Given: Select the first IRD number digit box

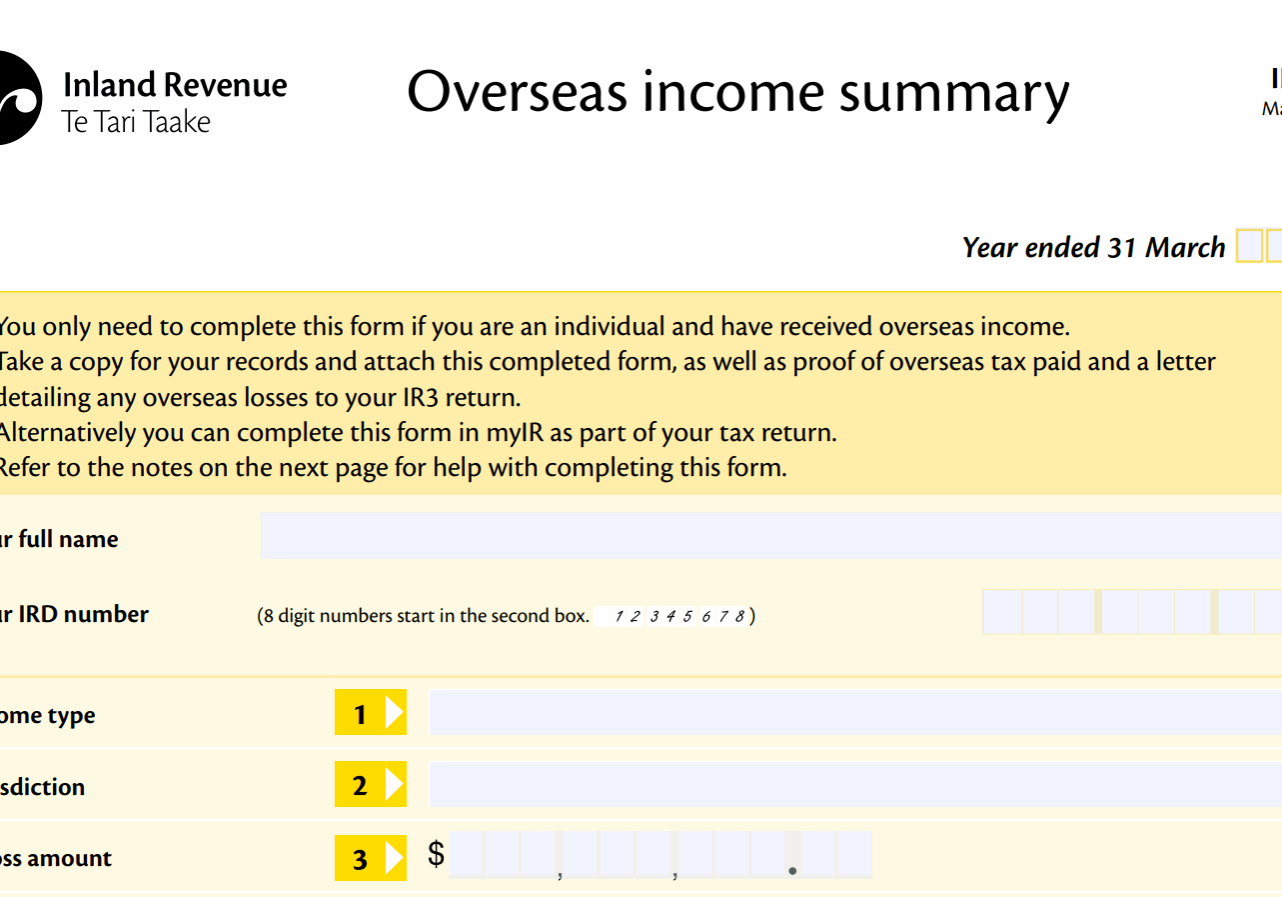Looking at the screenshot, I should click(x=1002, y=612).
